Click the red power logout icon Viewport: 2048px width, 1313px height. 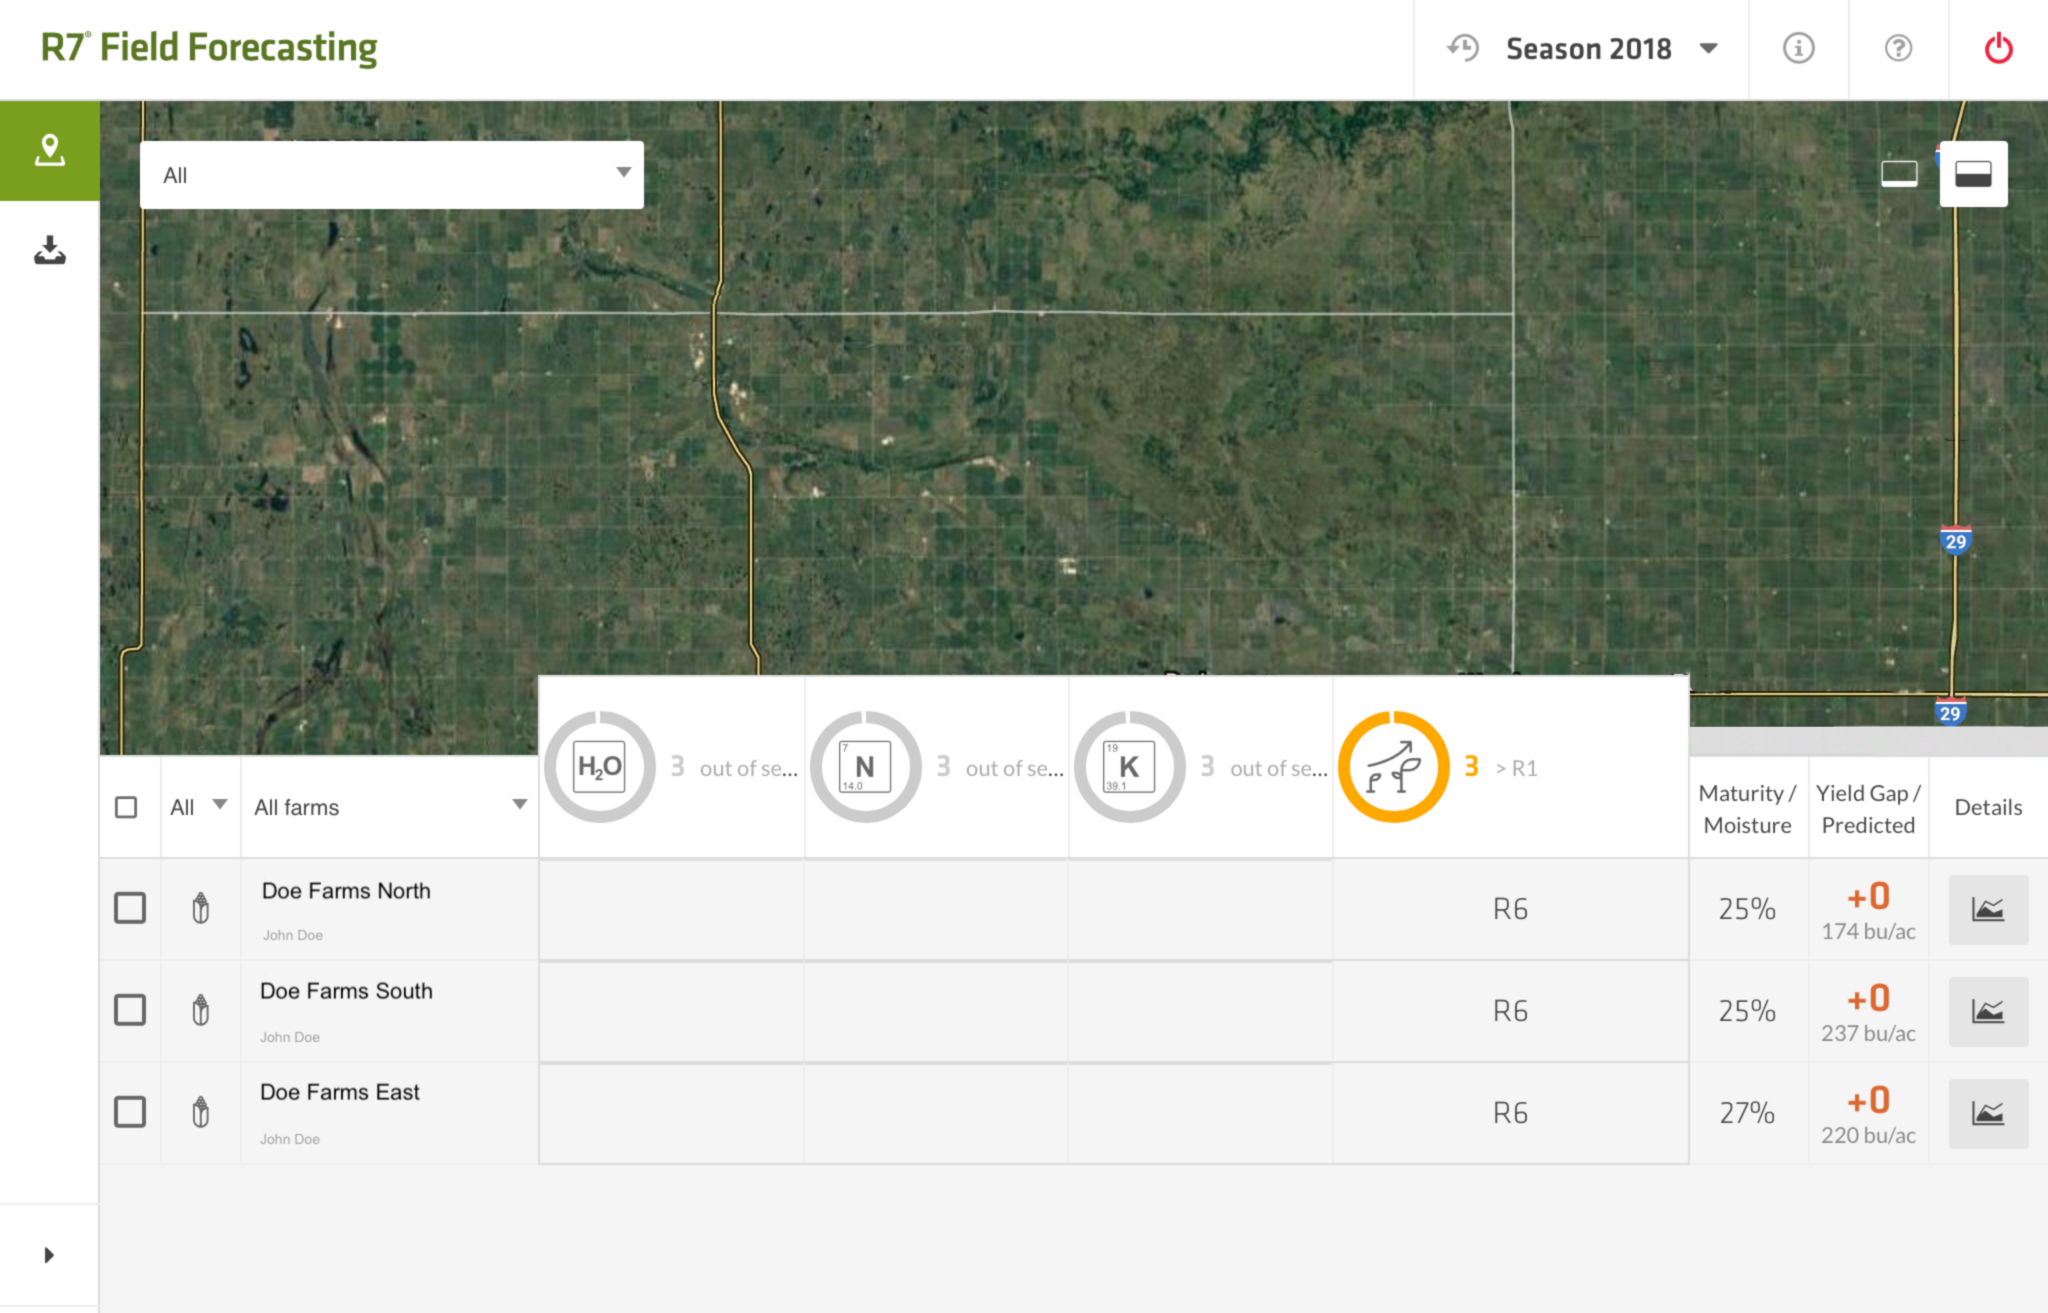pyautogui.click(x=1998, y=48)
